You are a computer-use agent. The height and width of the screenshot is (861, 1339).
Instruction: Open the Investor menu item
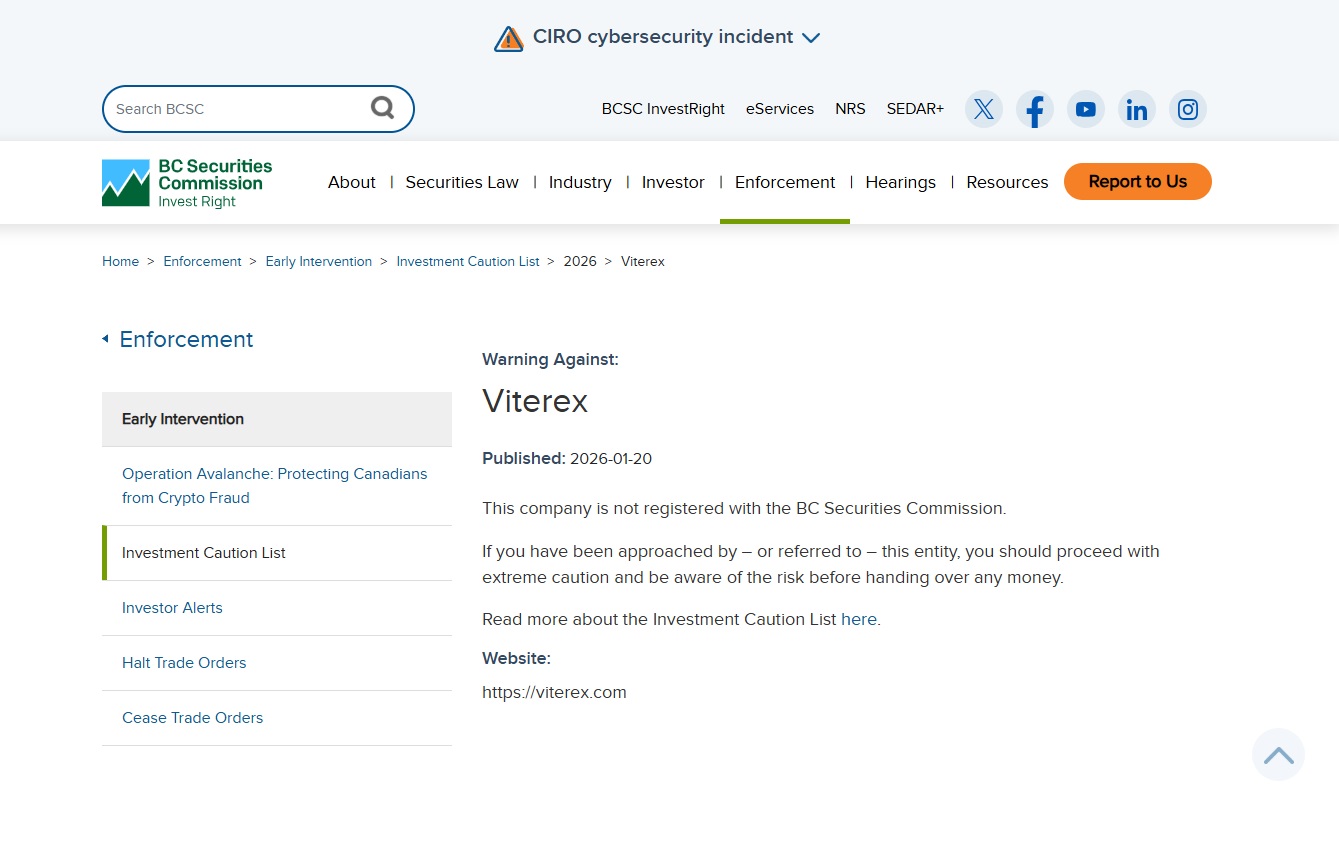pos(673,182)
